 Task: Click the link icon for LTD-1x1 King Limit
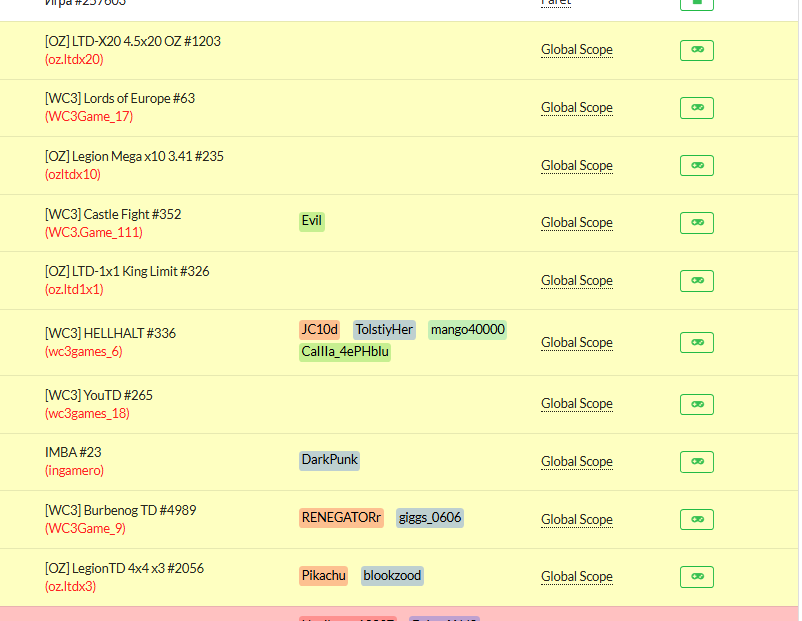697,281
